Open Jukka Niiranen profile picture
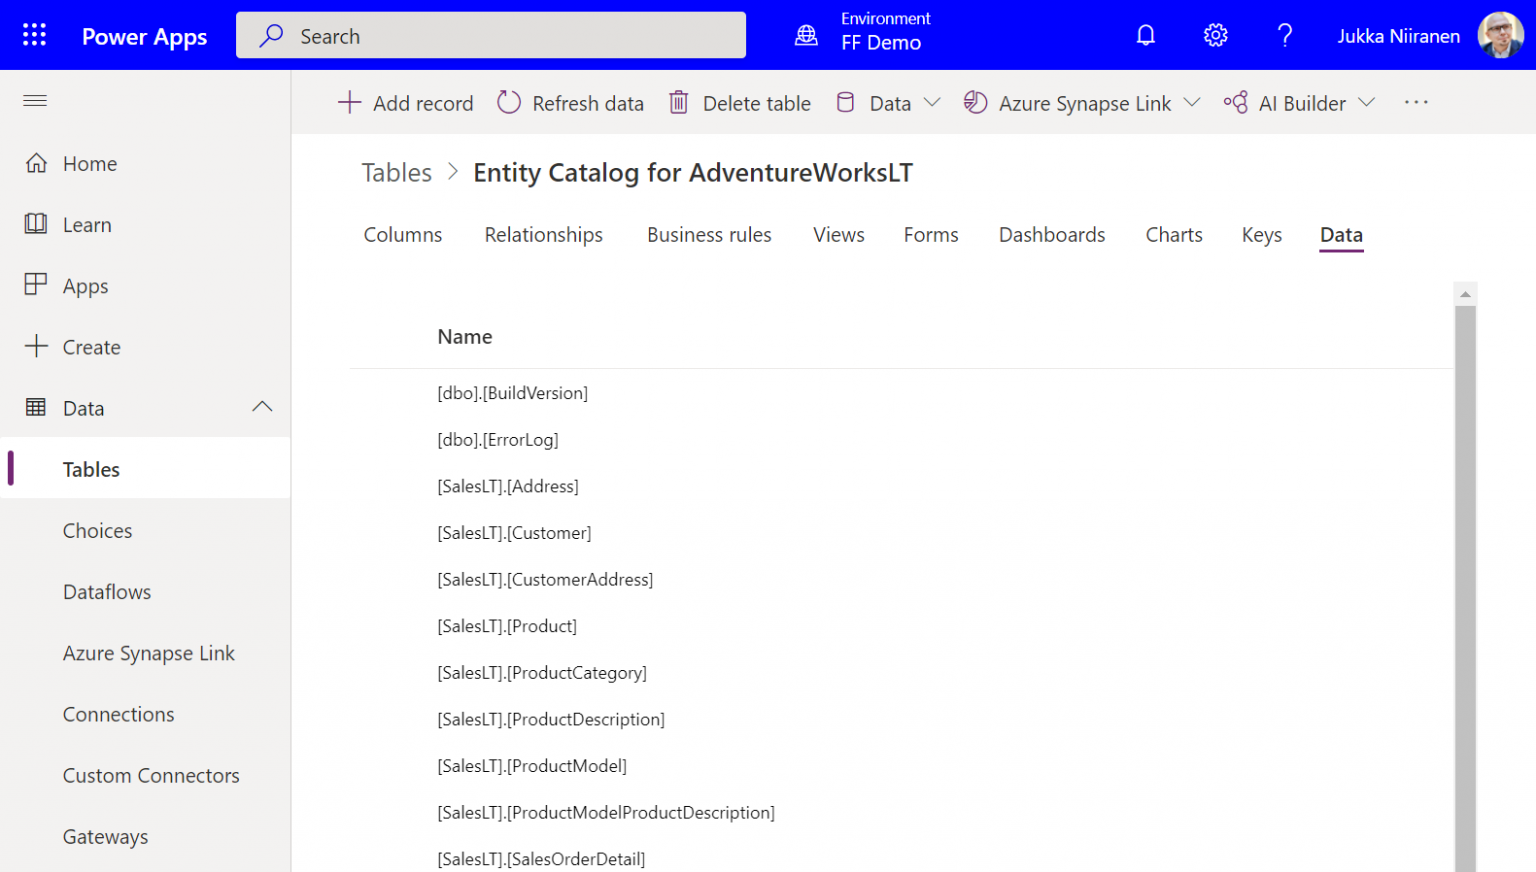Screen dimensions: 1536x872 1500,35
